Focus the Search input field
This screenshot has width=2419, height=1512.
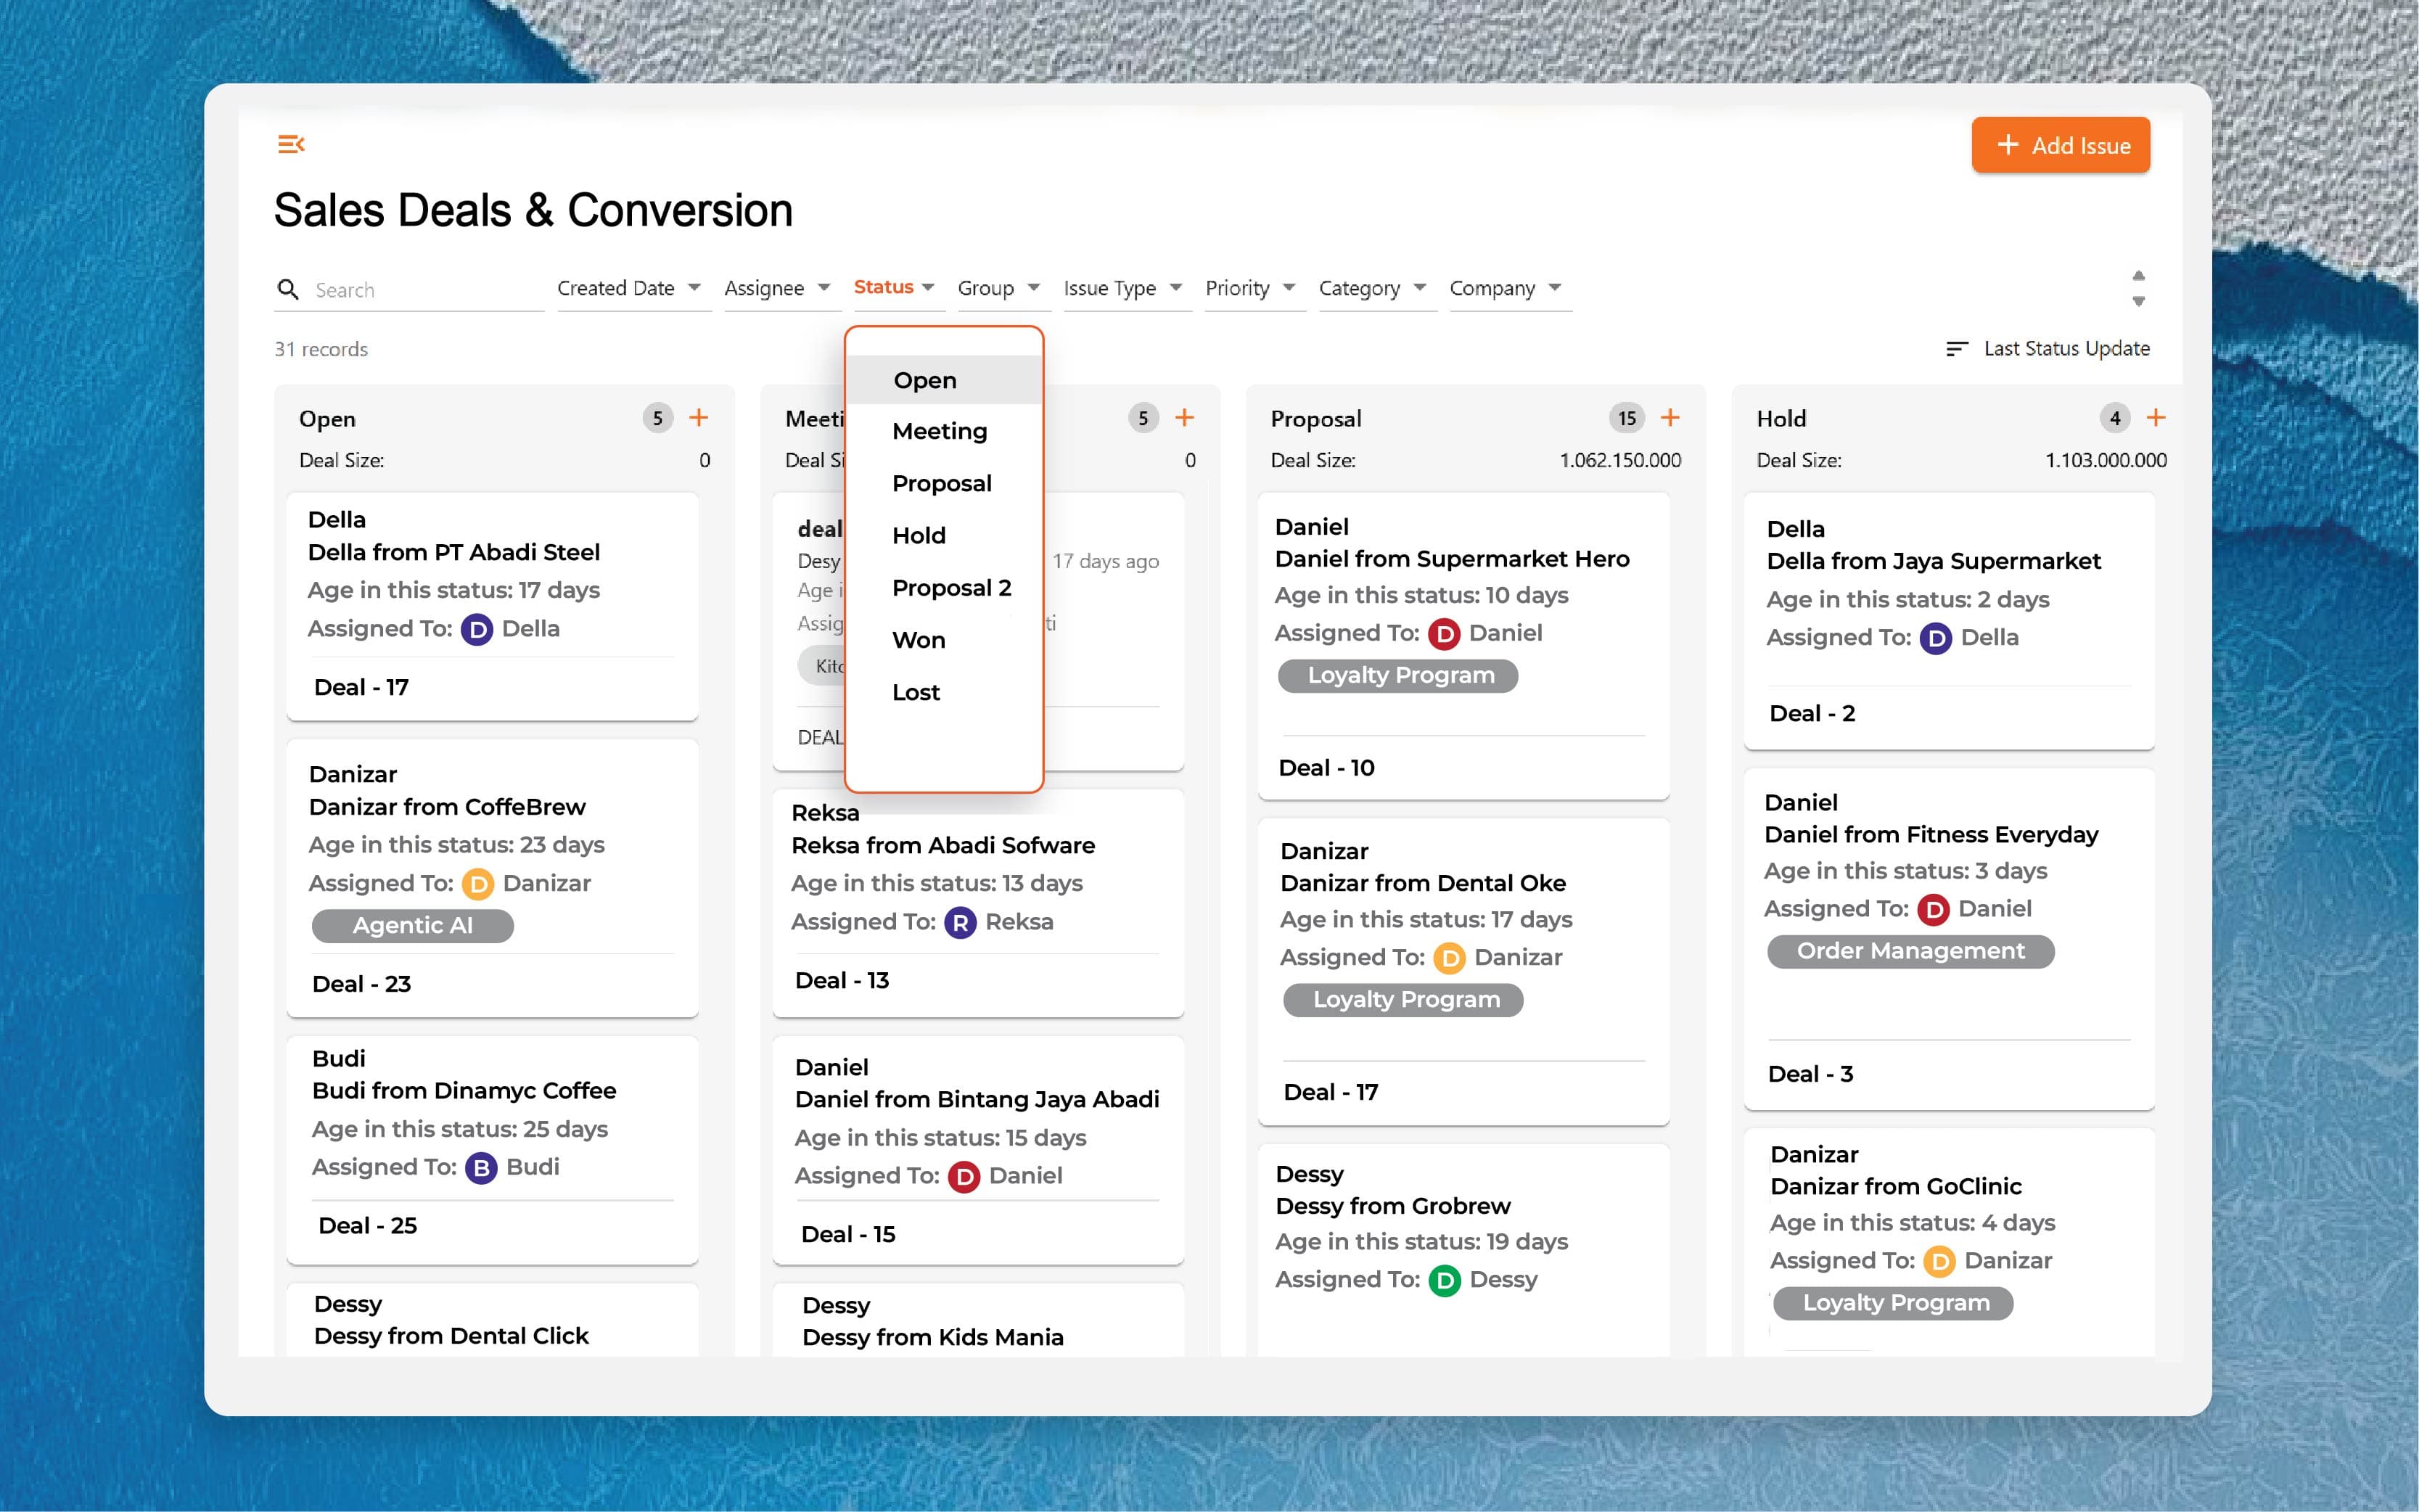tap(428, 290)
